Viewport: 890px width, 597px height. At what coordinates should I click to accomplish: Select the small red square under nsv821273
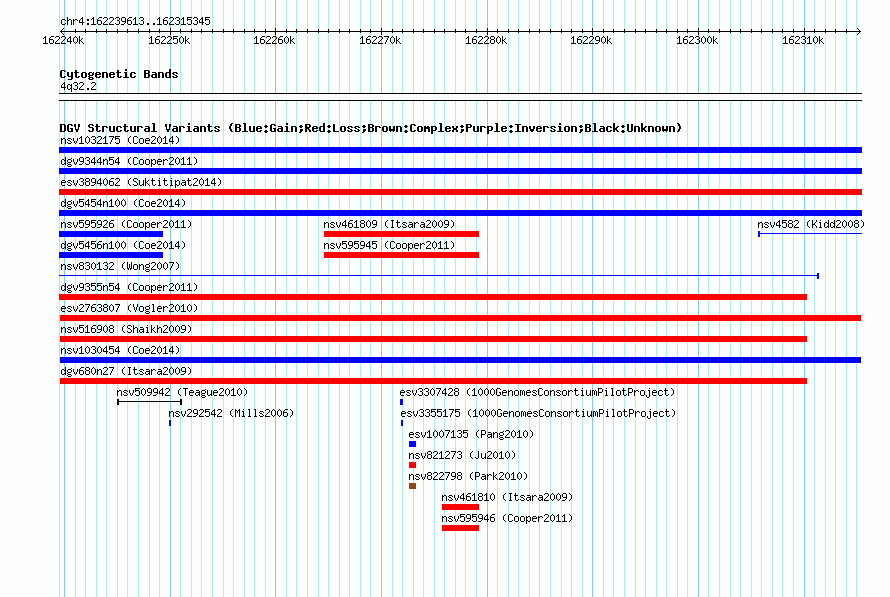click(413, 465)
